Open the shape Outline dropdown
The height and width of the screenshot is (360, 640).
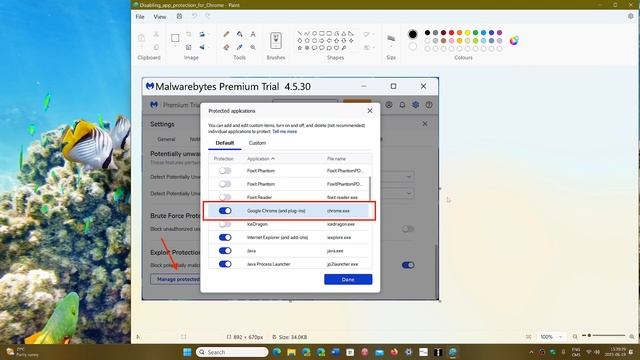(369, 35)
